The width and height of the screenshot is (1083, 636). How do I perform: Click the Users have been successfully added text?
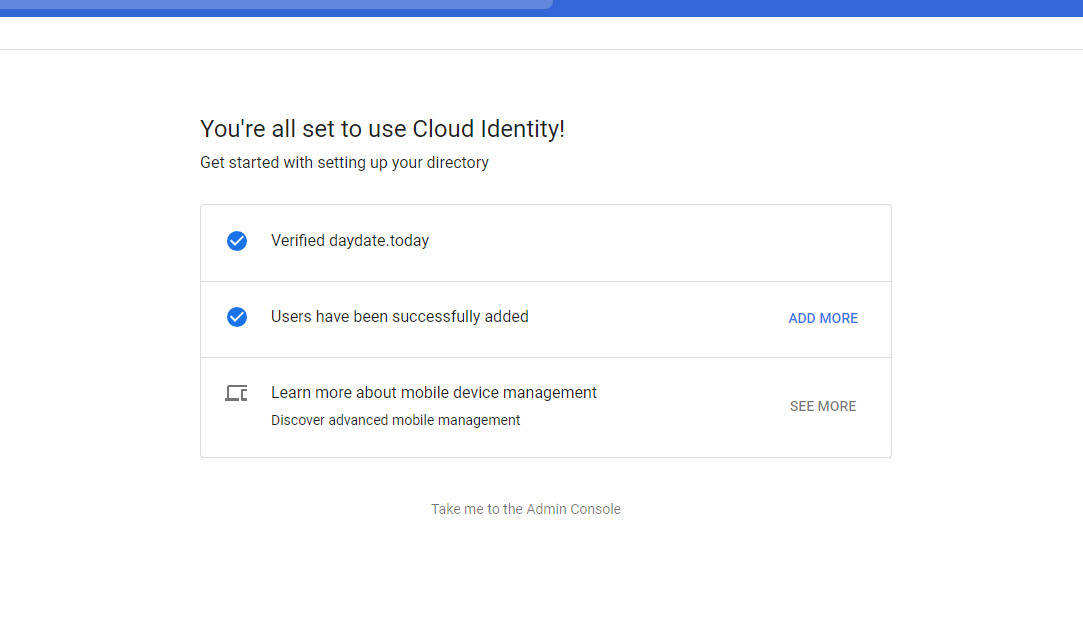tap(399, 317)
